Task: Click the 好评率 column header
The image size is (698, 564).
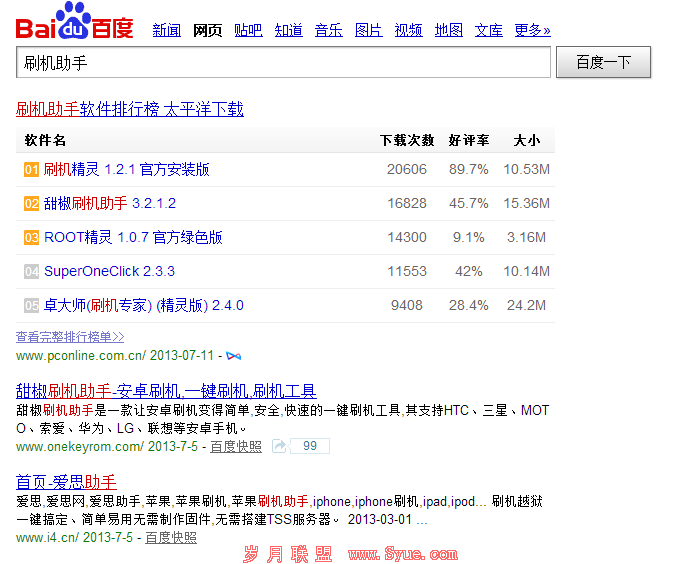Action: coord(469,141)
